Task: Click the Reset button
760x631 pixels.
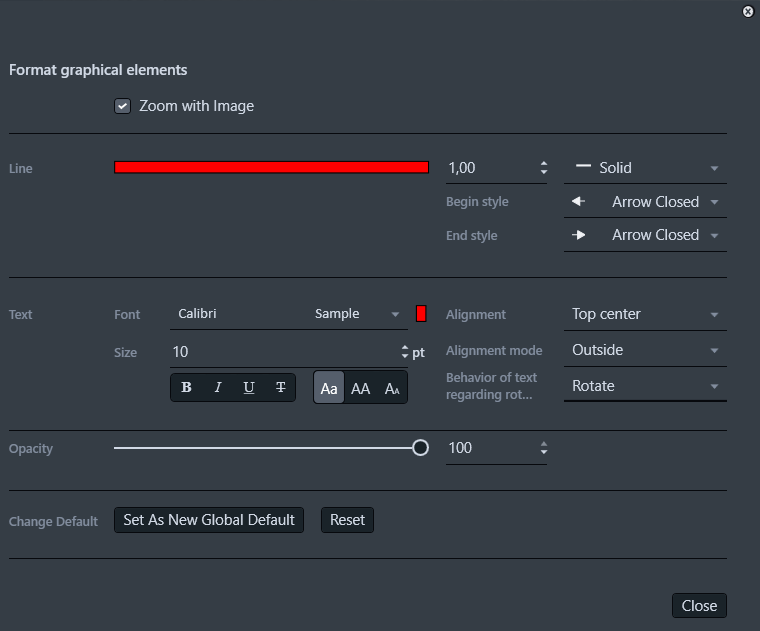Action: [x=347, y=520]
